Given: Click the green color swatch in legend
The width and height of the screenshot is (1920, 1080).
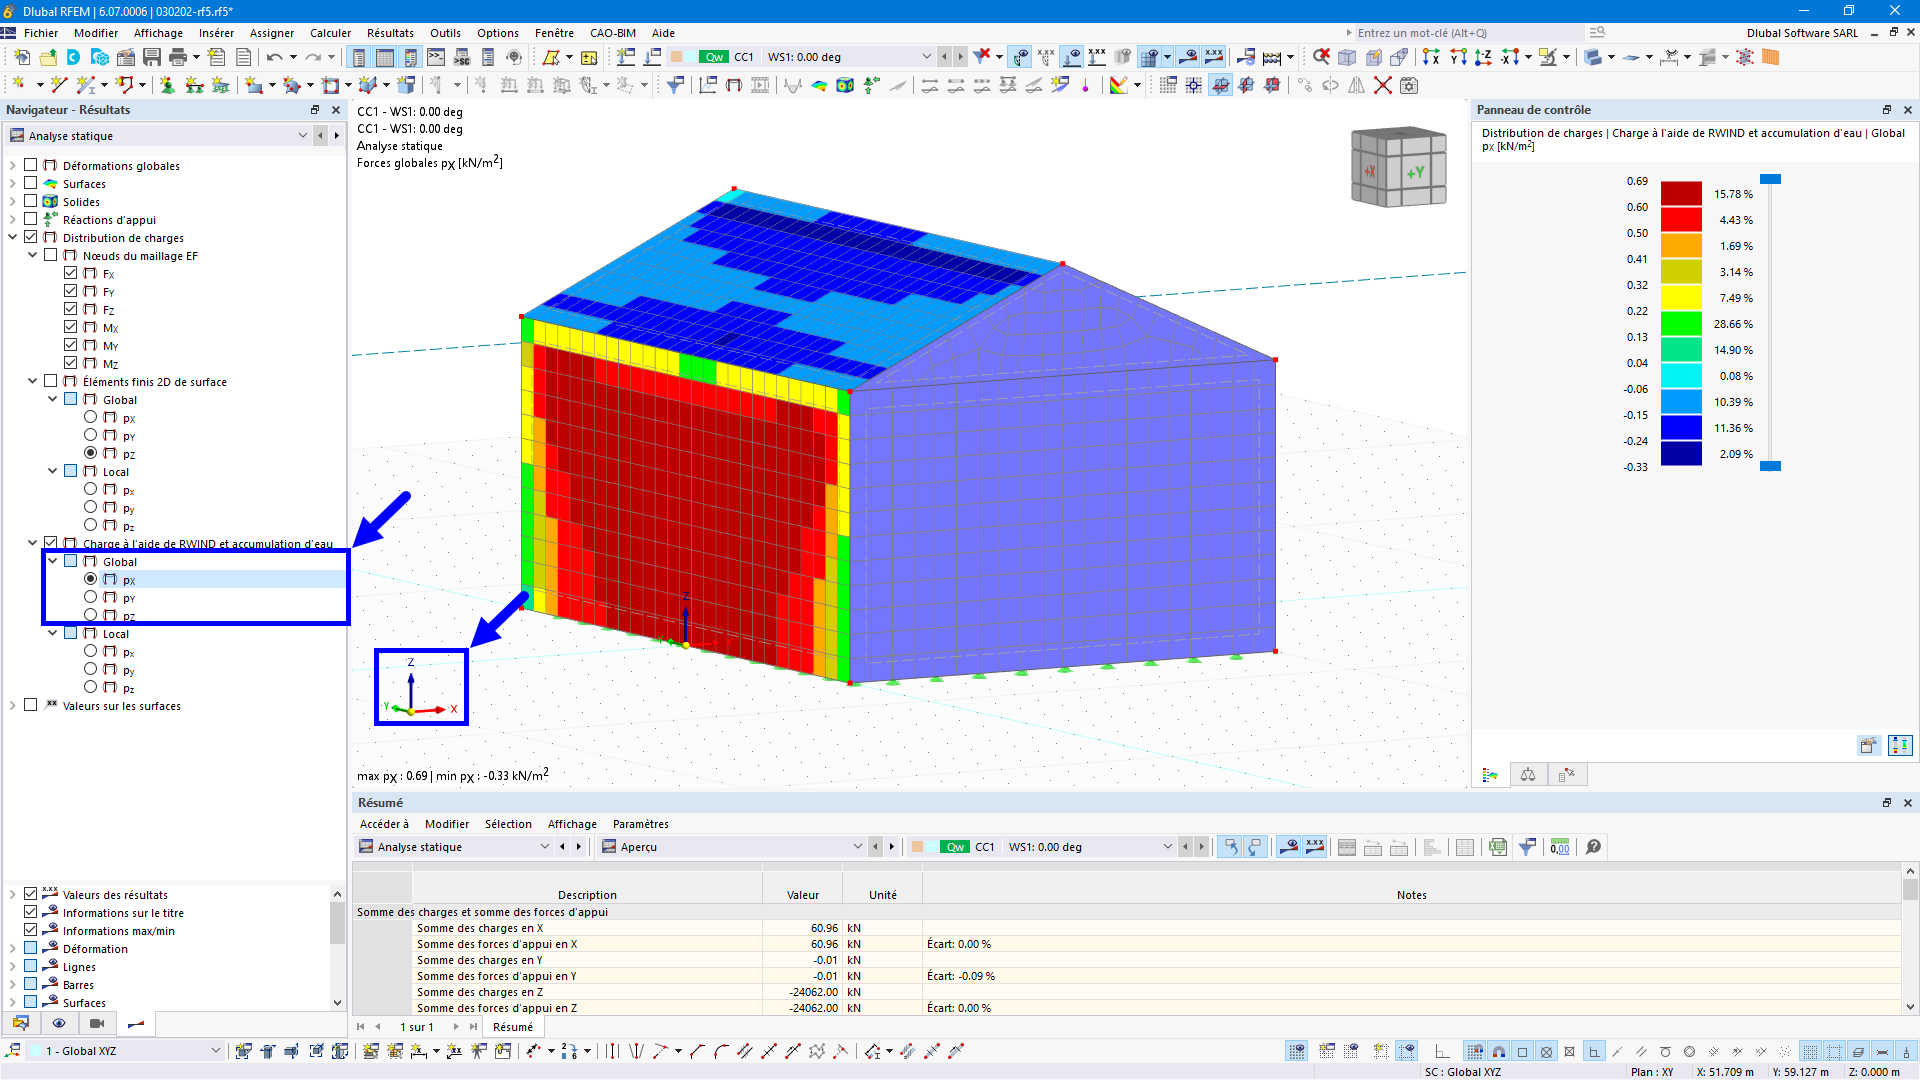Looking at the screenshot, I should pos(1681,324).
